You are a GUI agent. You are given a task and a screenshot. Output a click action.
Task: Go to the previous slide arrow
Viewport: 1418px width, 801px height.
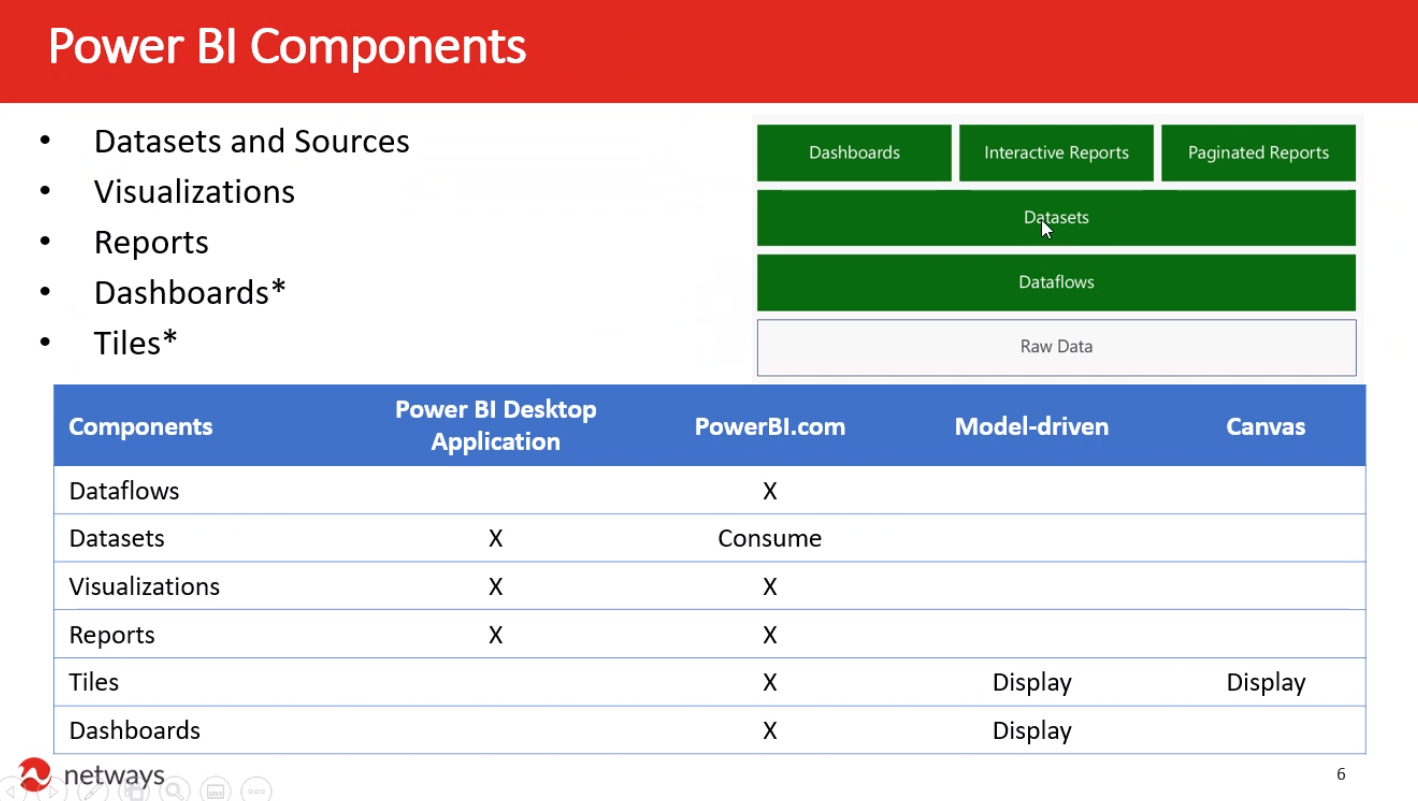coord(12,791)
